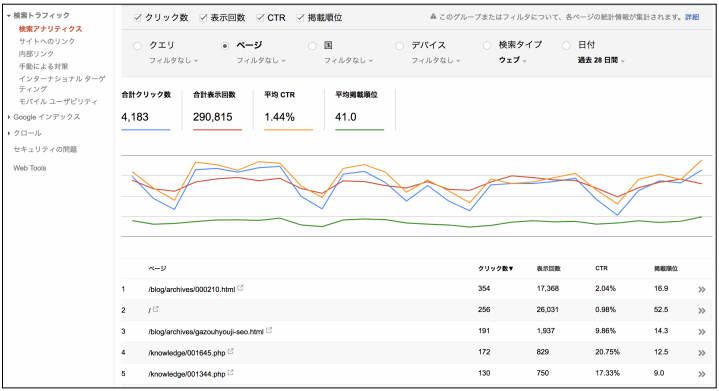Toggle the CTR checkbox
Viewport: 719px width, 391px height.
click(260, 17)
